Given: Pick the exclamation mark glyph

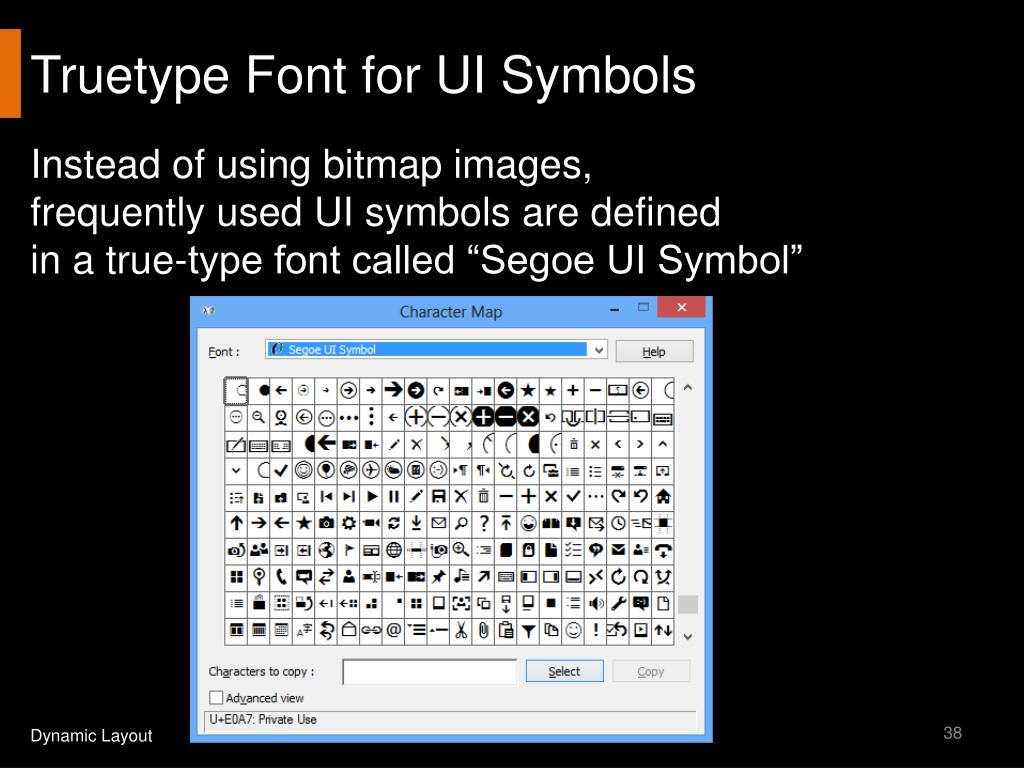Looking at the screenshot, I should coord(596,630).
